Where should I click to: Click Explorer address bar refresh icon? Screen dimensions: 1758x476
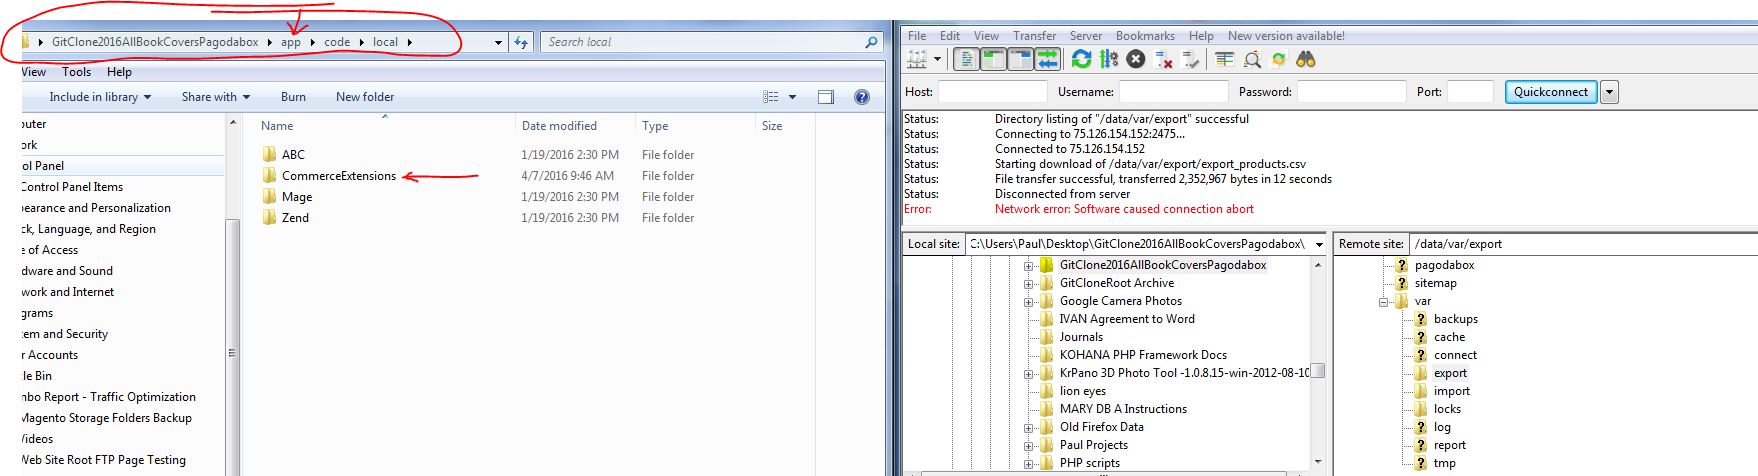tap(521, 42)
